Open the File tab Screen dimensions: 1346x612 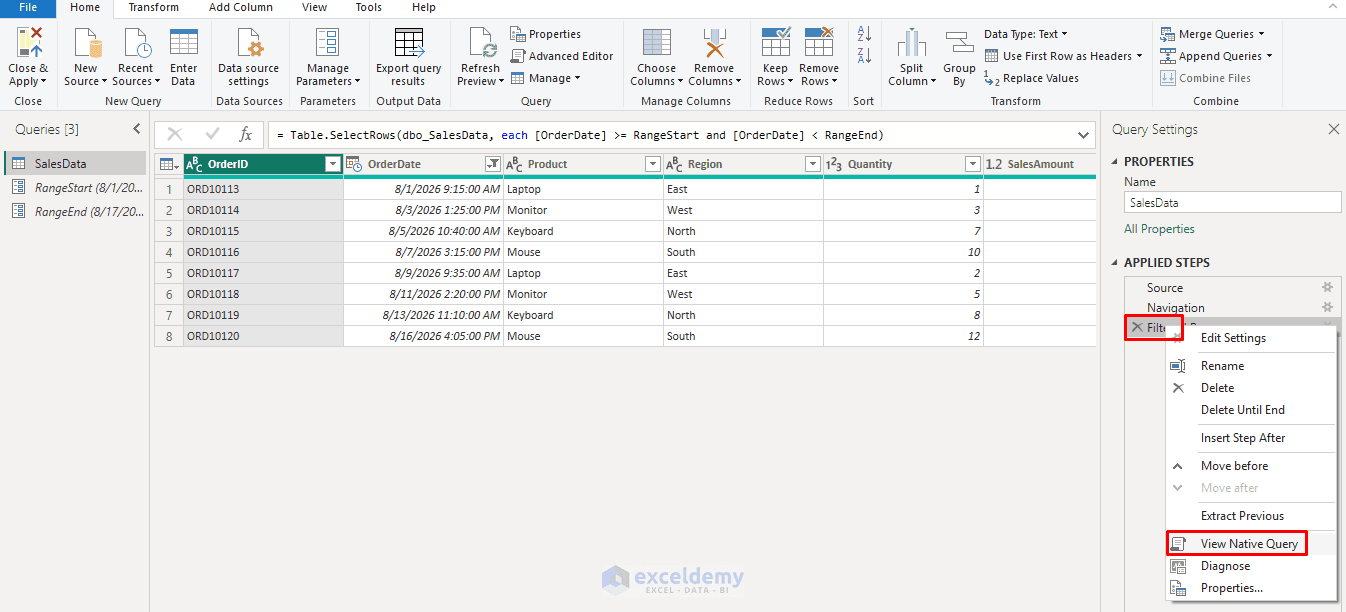click(28, 8)
